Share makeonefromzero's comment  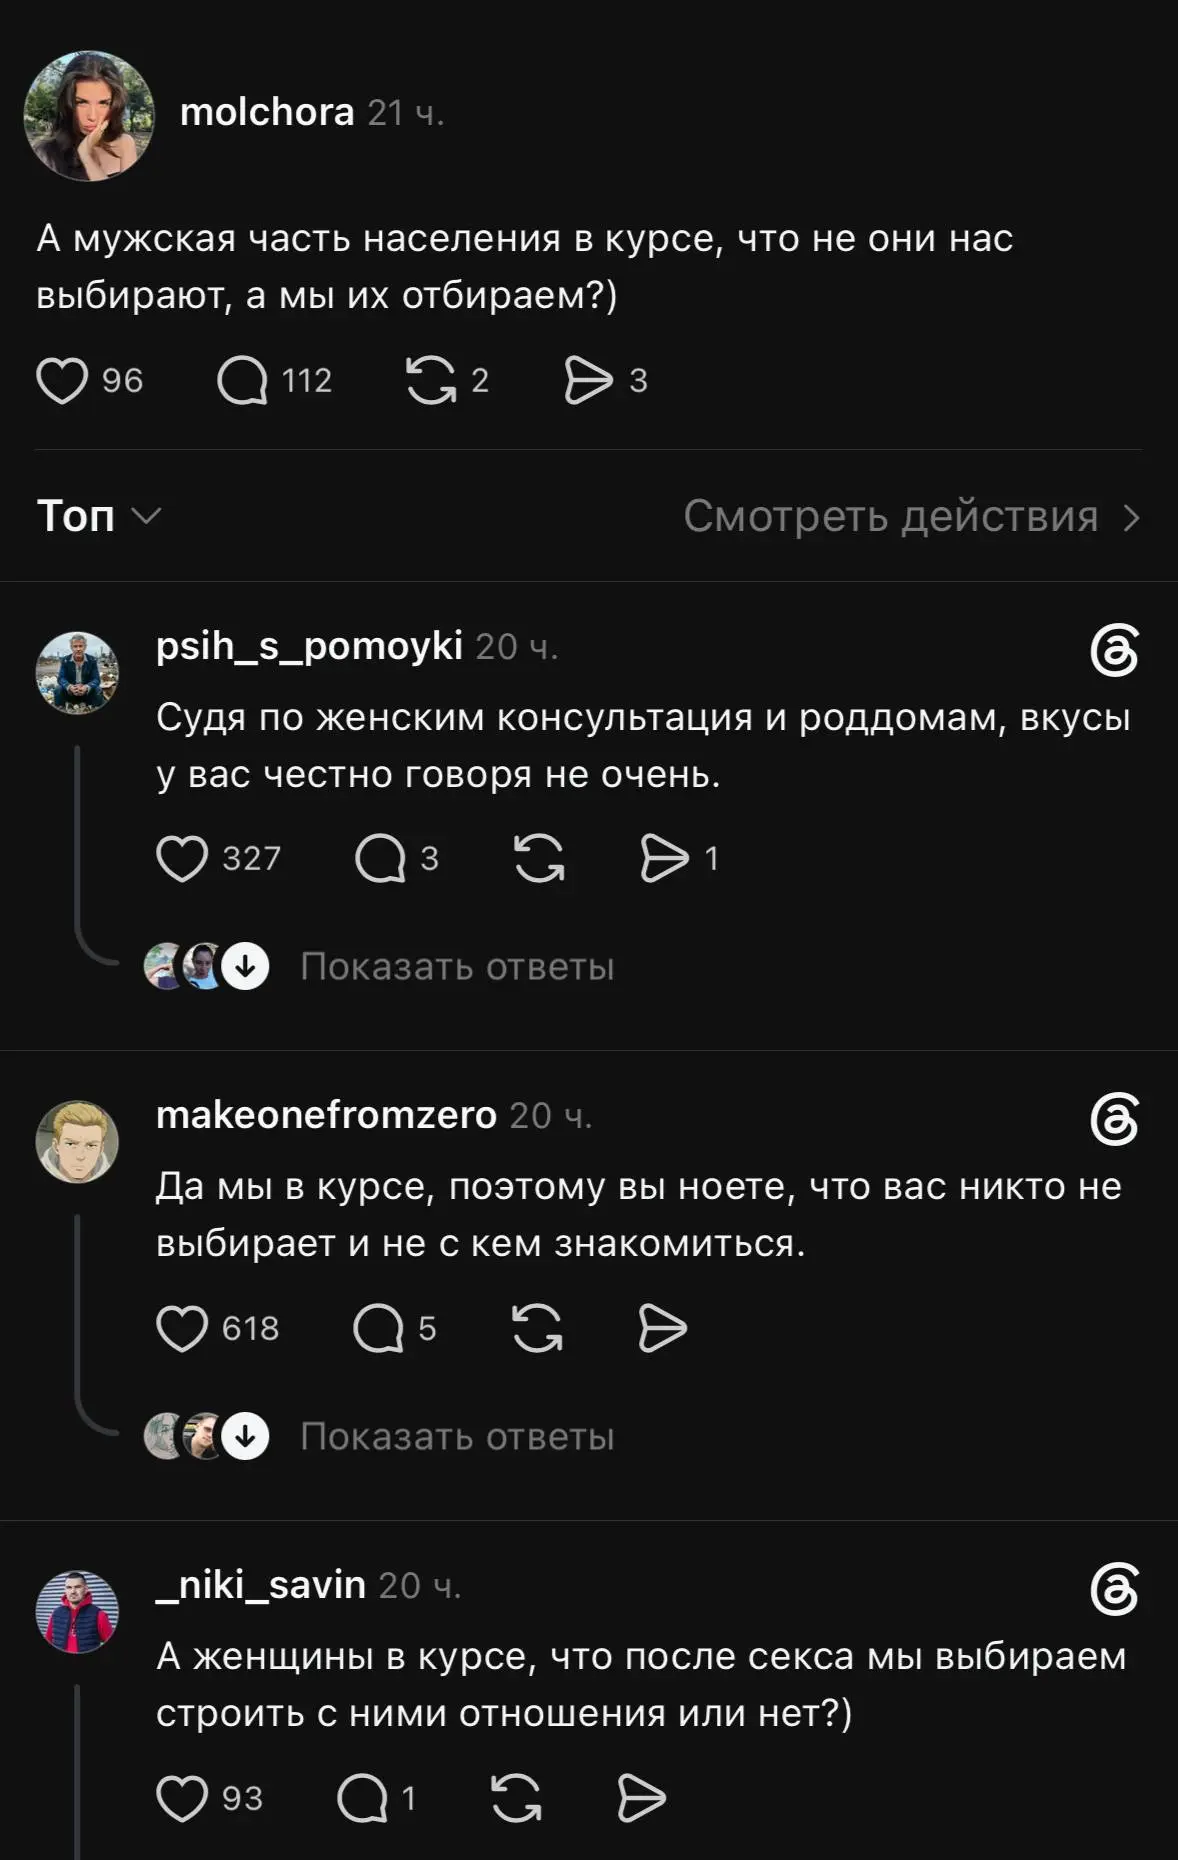(x=663, y=1329)
